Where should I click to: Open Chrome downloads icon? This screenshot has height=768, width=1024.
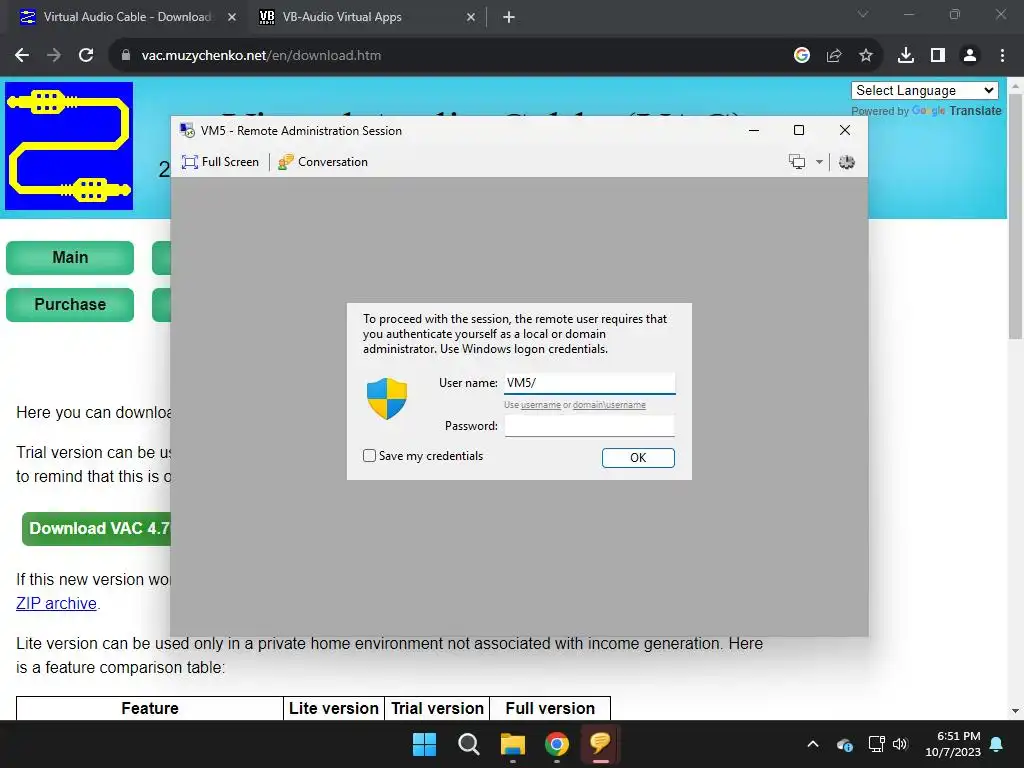906,56
